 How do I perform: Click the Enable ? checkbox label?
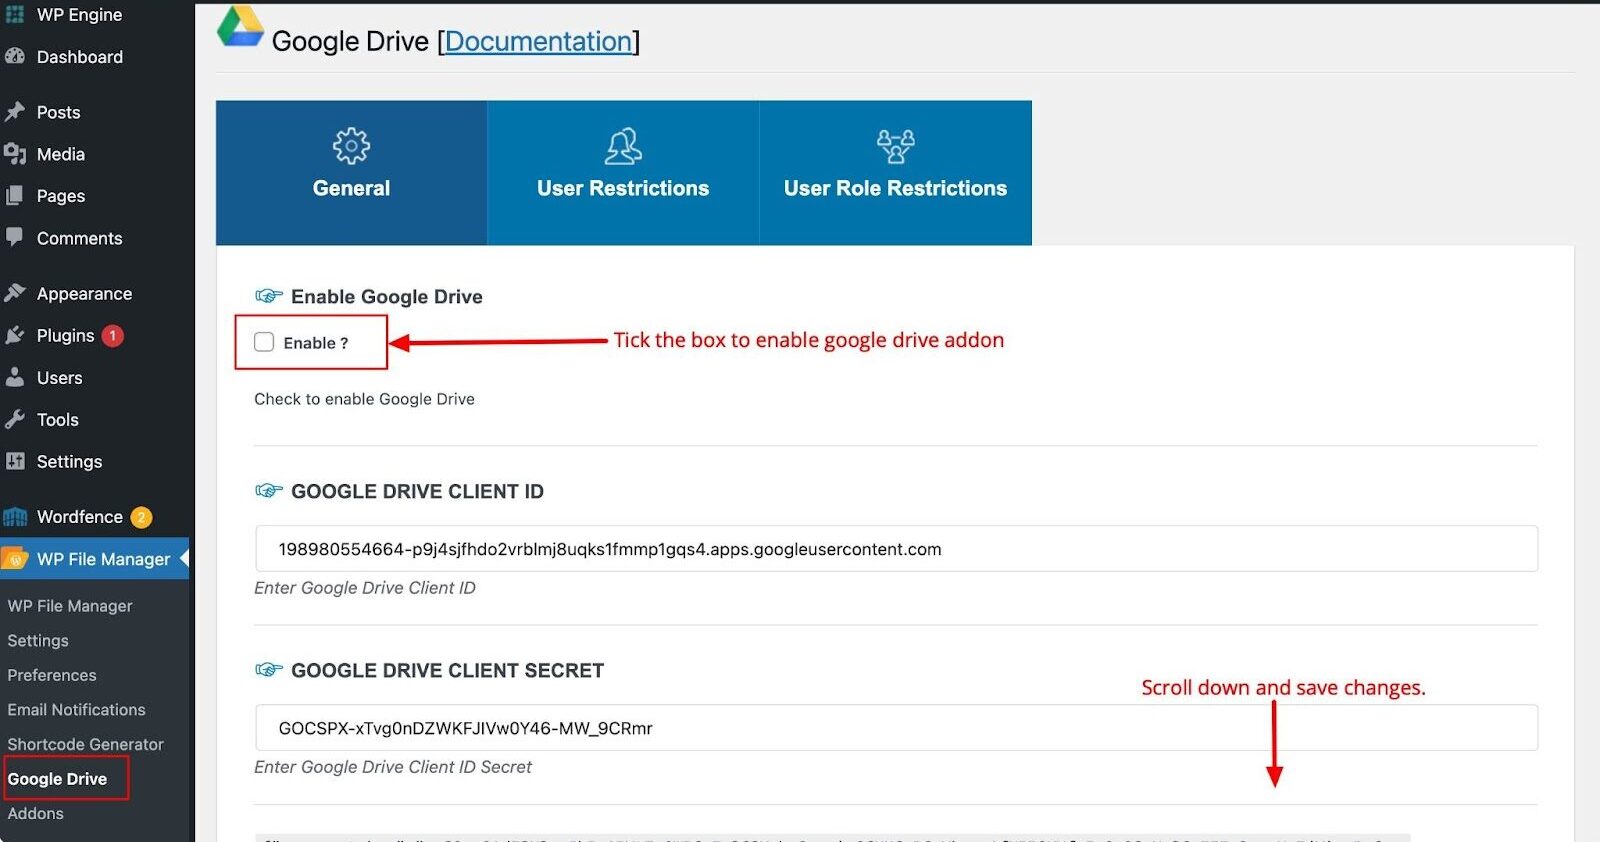pos(316,343)
